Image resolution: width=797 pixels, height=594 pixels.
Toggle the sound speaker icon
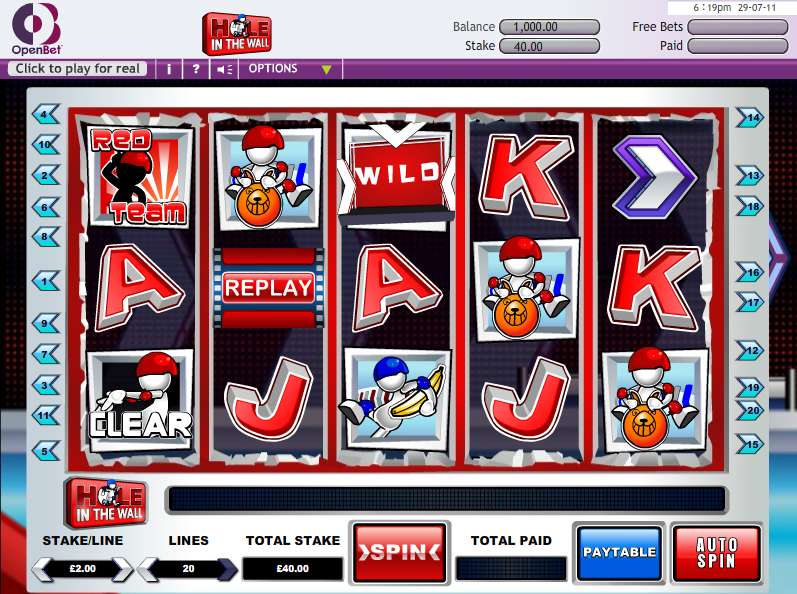224,69
